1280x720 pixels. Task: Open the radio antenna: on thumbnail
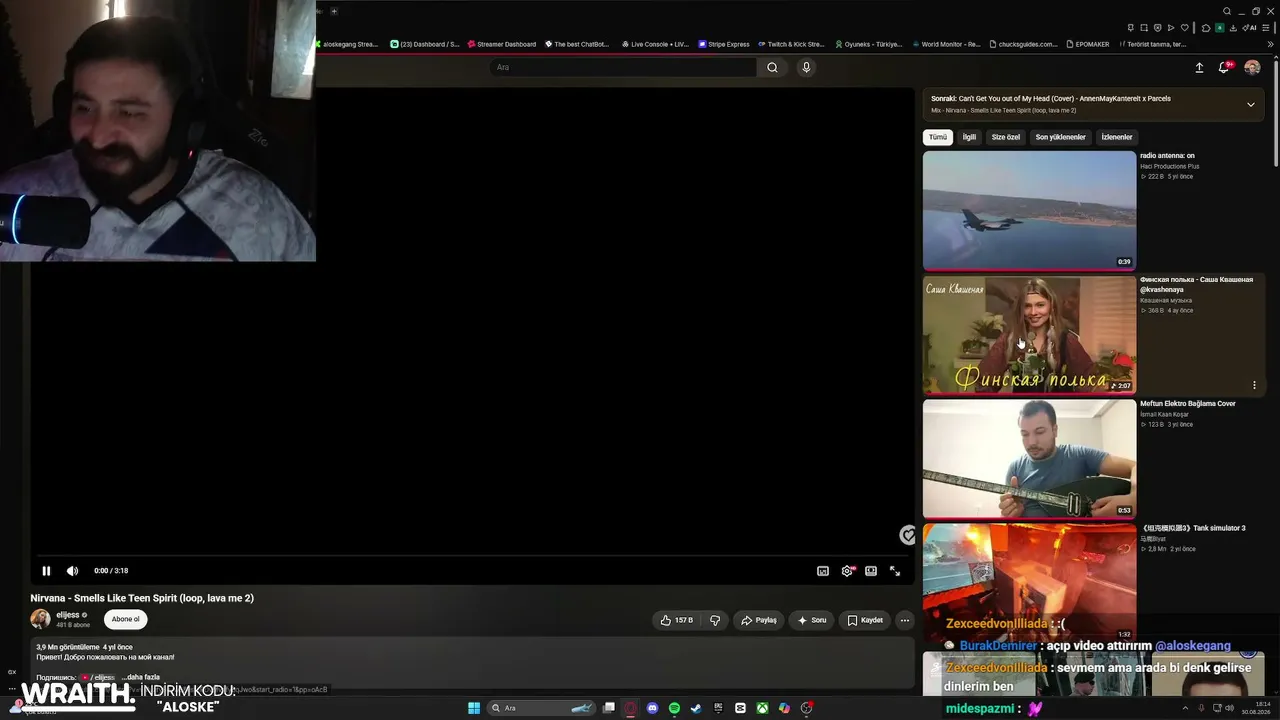tap(1029, 210)
